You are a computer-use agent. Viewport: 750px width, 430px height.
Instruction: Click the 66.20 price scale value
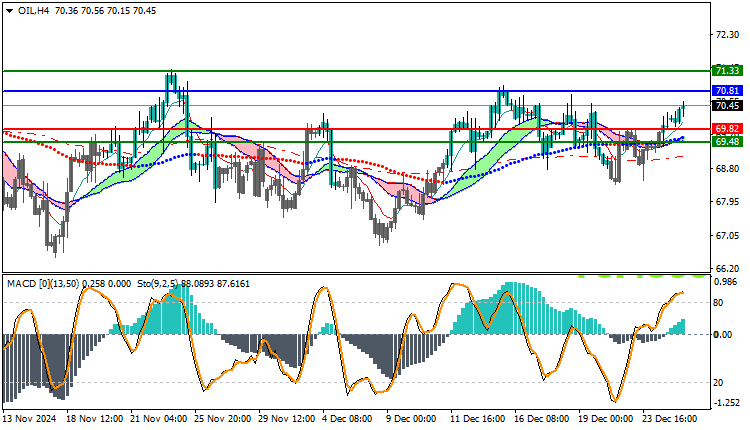pos(727,268)
